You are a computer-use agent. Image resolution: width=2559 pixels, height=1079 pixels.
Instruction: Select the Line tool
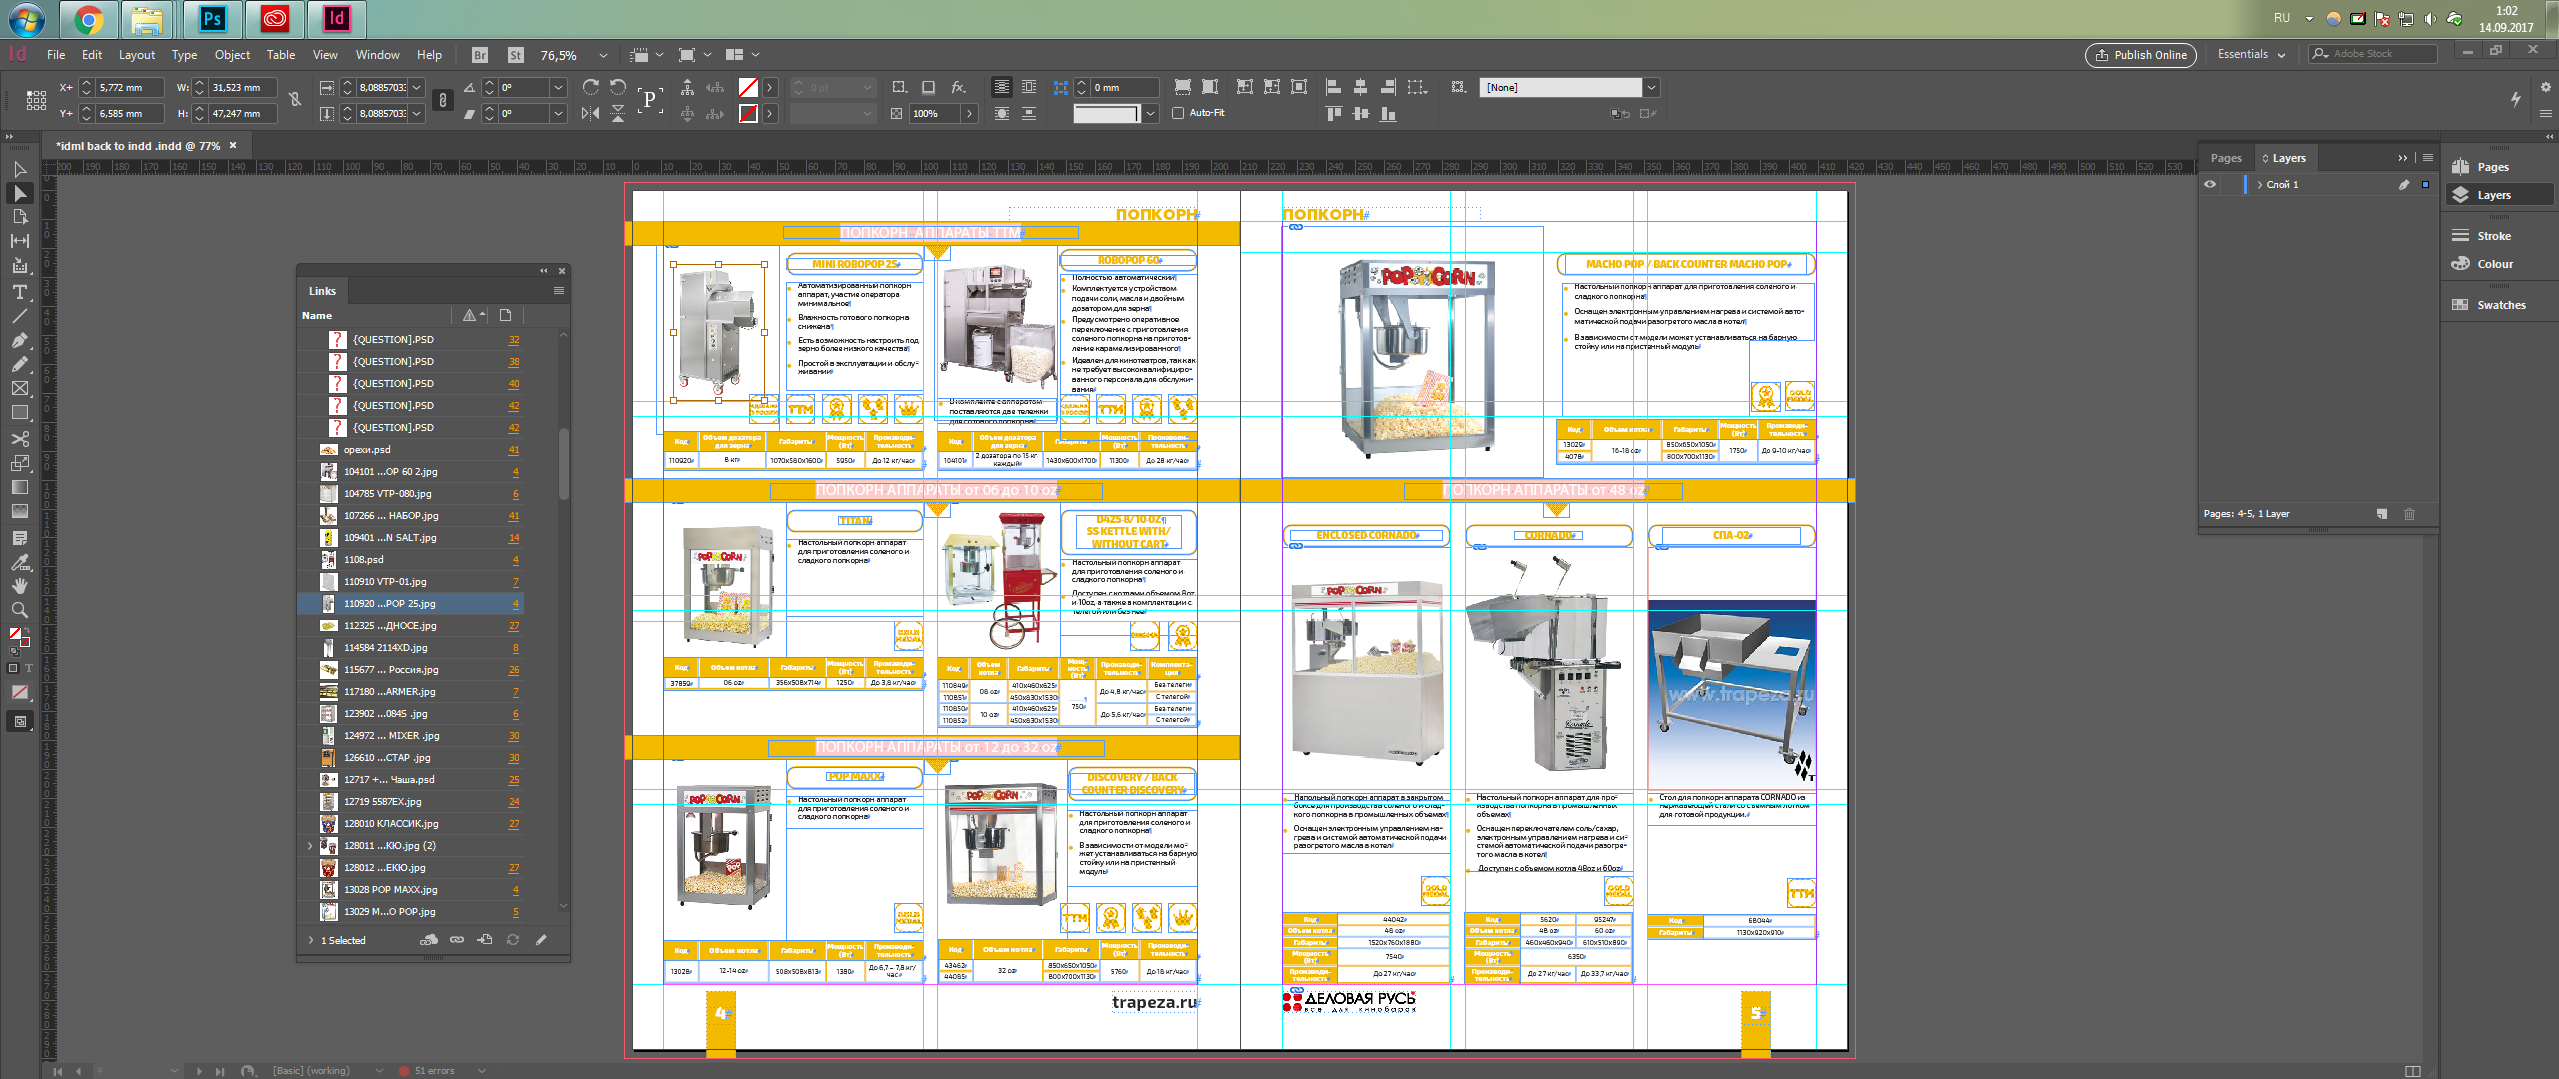coord(19,316)
